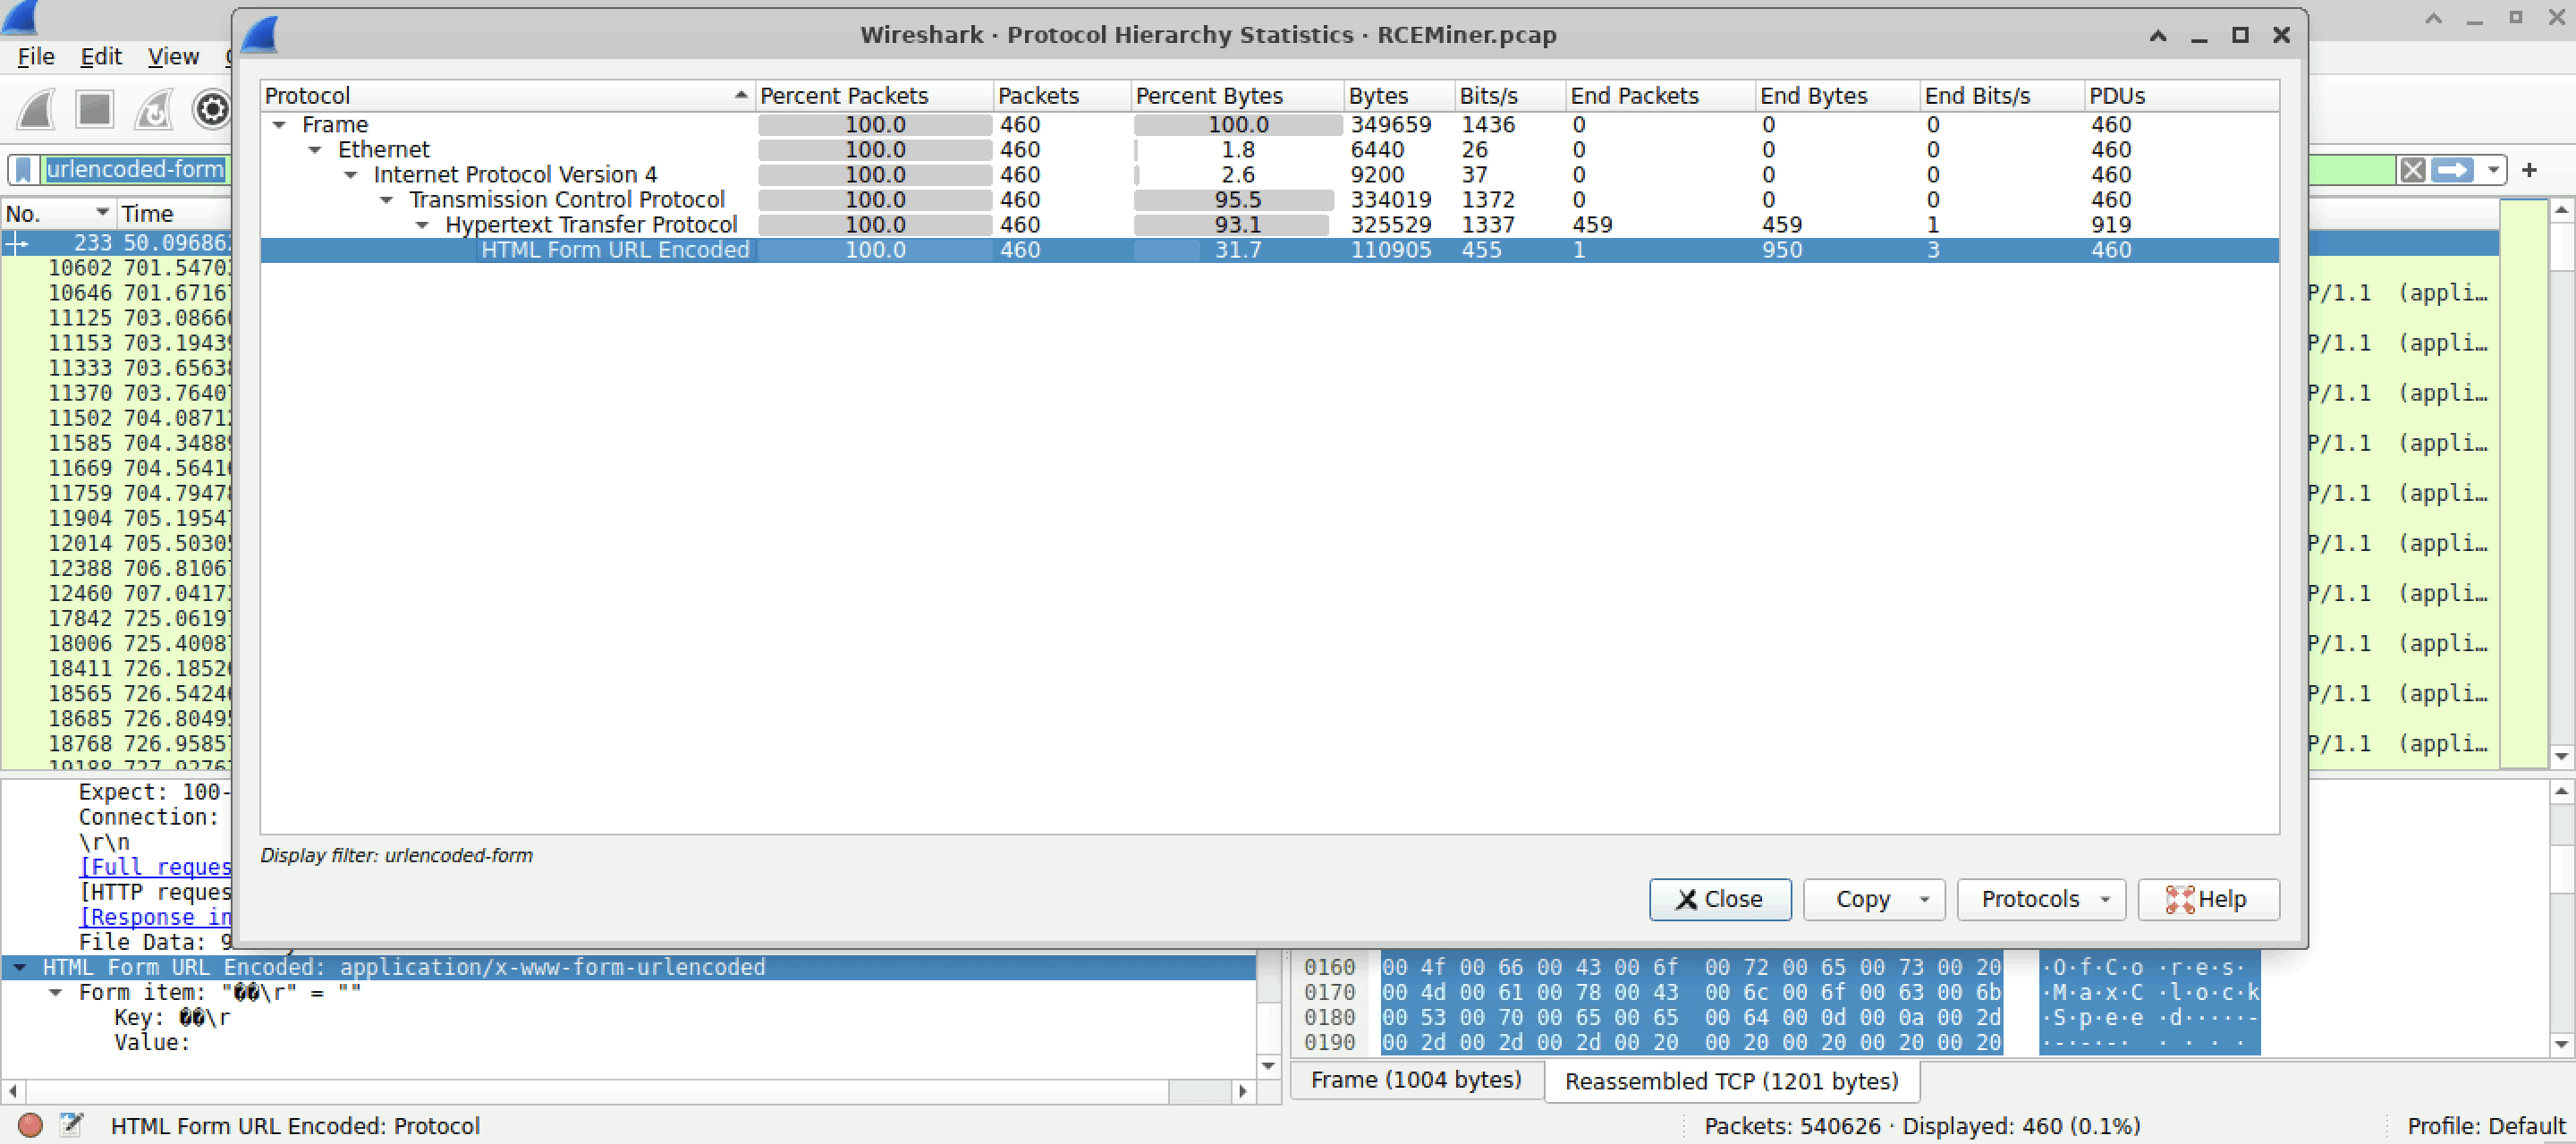Collapse HTML Form URL Encoded in packet details
The width and height of the screenshot is (2576, 1144).
(20, 967)
